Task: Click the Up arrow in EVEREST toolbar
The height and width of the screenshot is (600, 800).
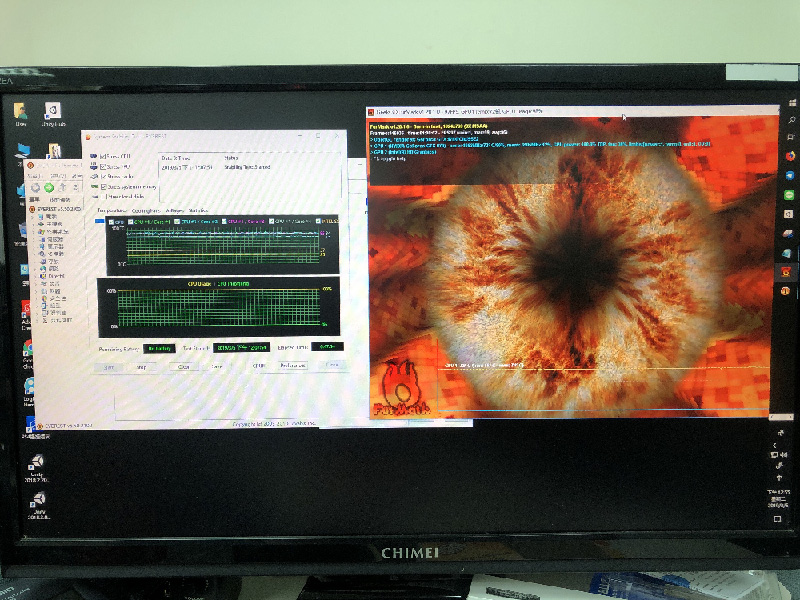Action: [62, 188]
